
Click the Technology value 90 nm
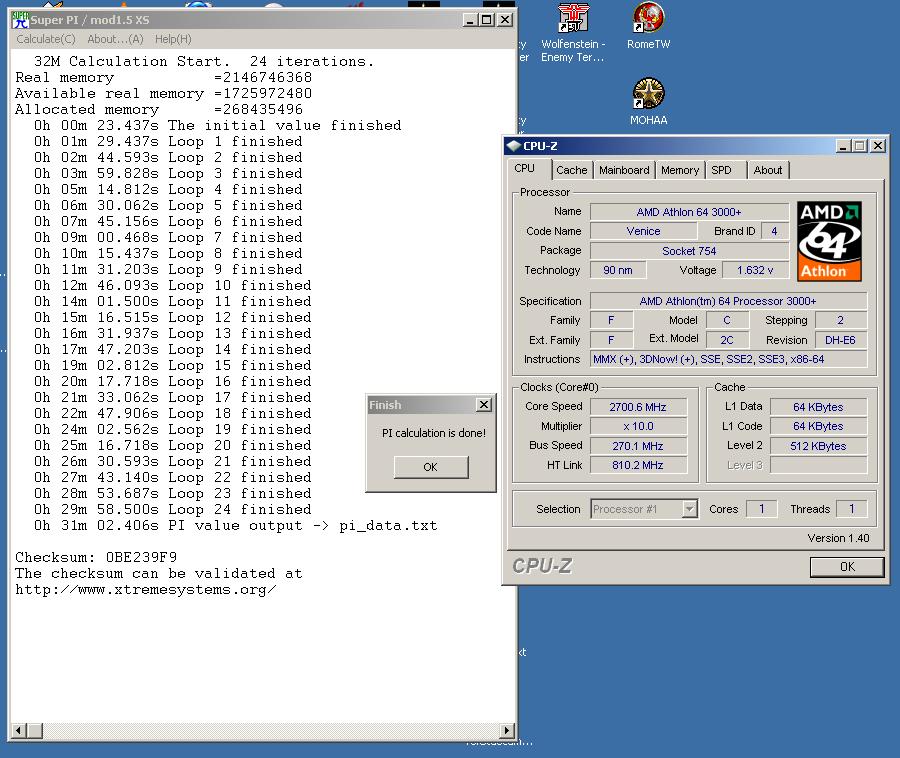coord(618,270)
